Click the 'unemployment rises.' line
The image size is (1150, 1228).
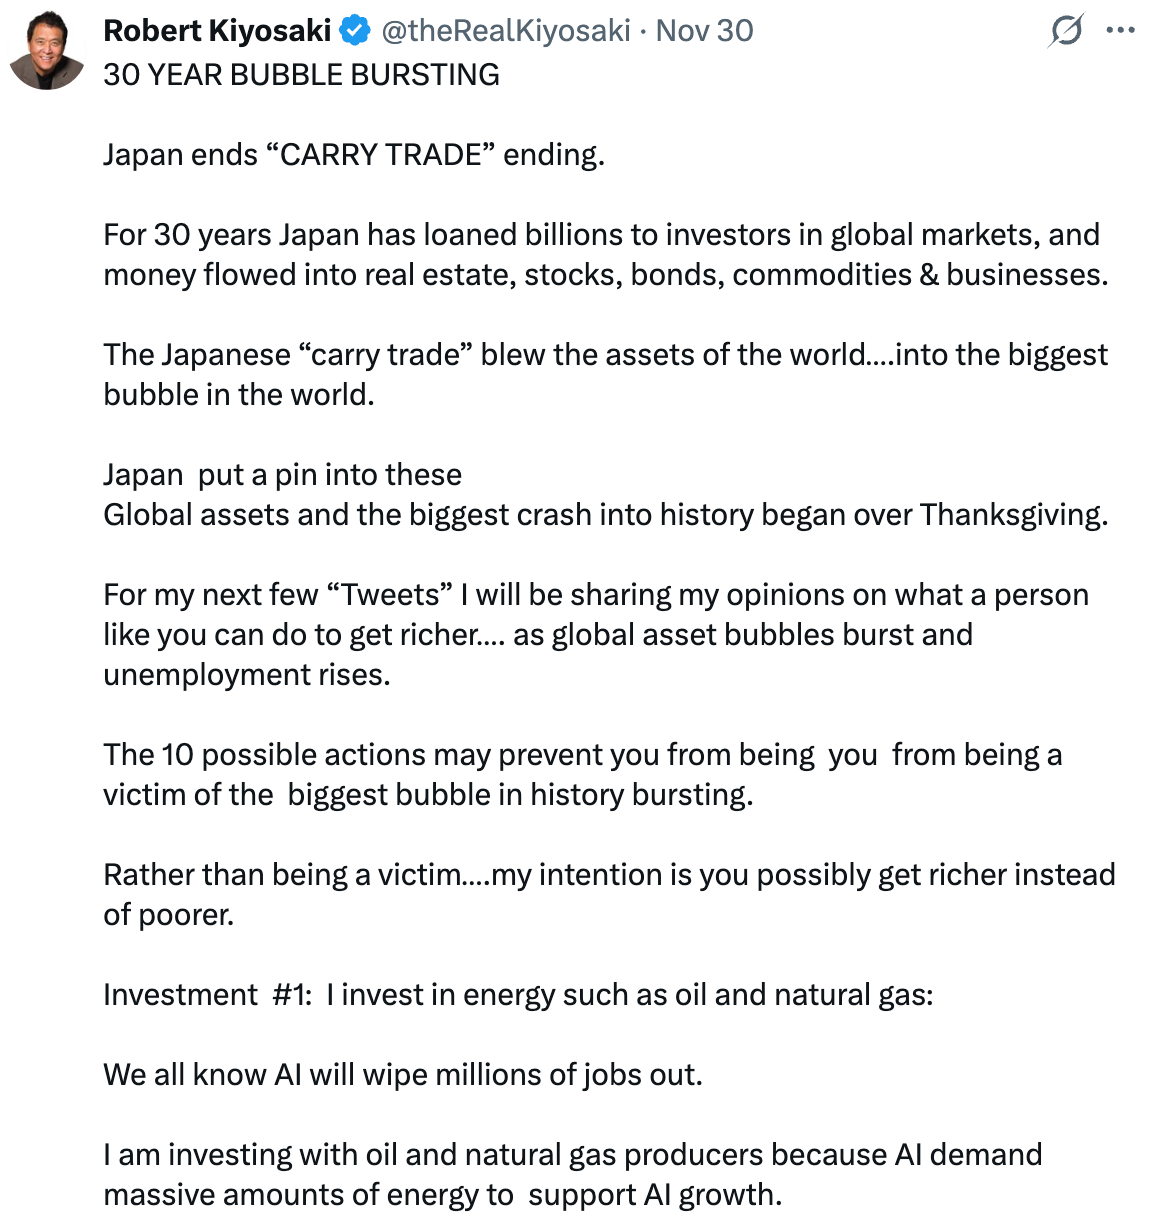click(x=247, y=675)
